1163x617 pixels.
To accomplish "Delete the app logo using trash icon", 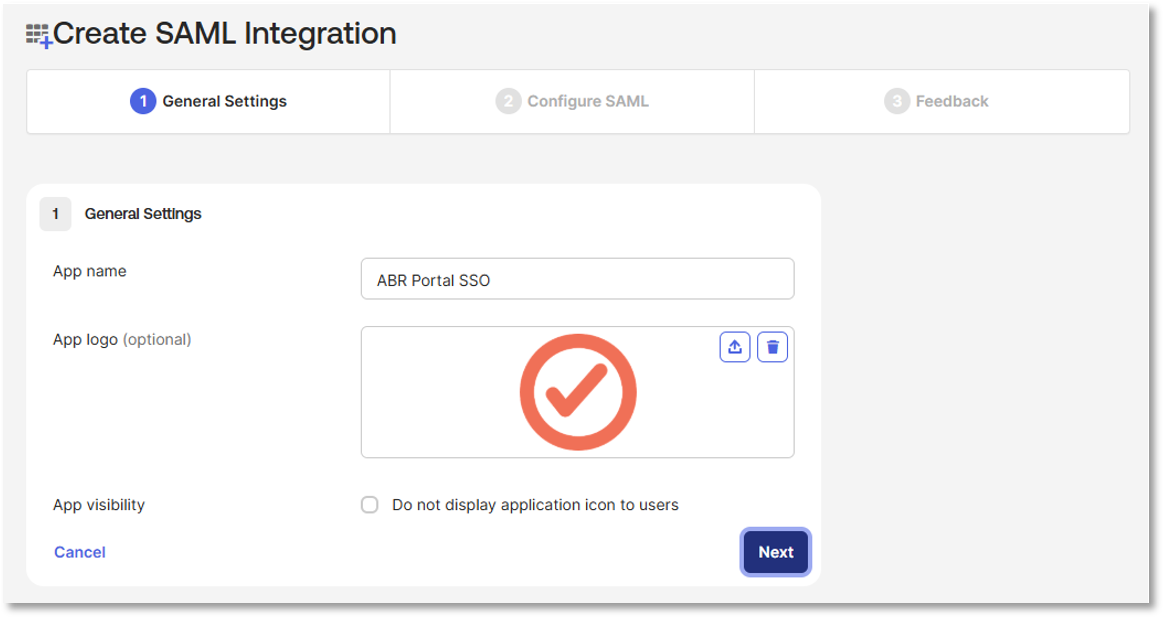I will tap(772, 347).
